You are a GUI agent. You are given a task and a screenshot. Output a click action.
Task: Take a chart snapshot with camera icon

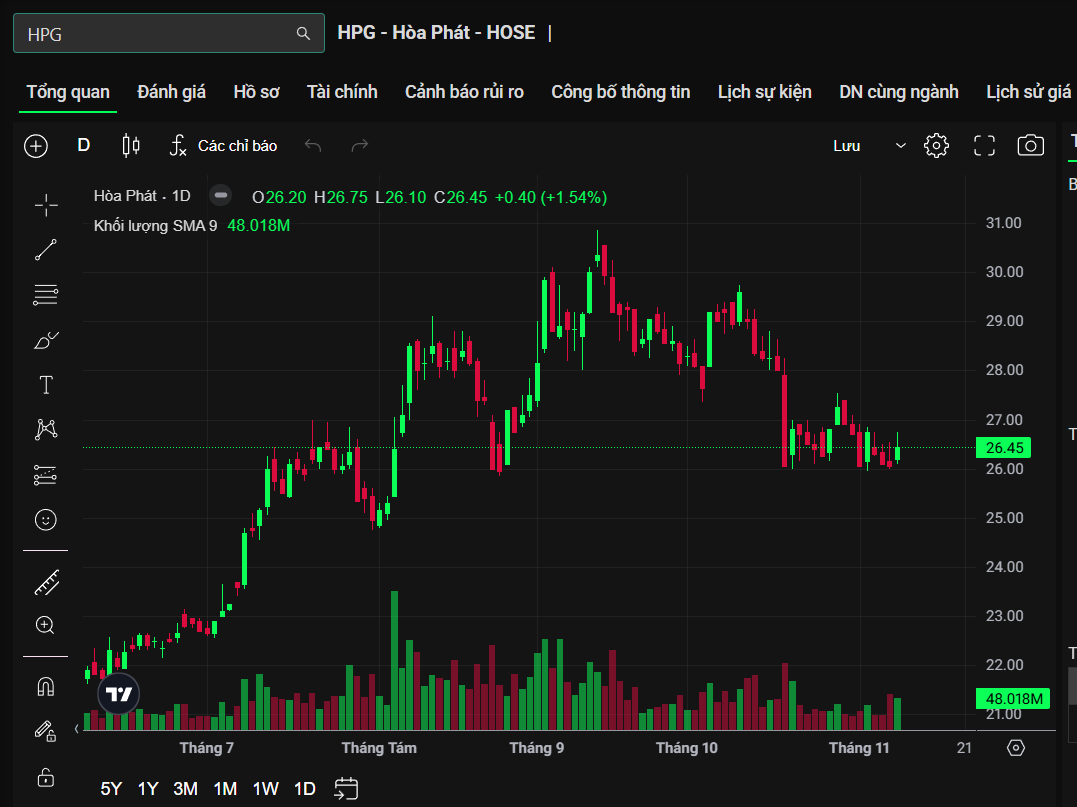[1030, 146]
